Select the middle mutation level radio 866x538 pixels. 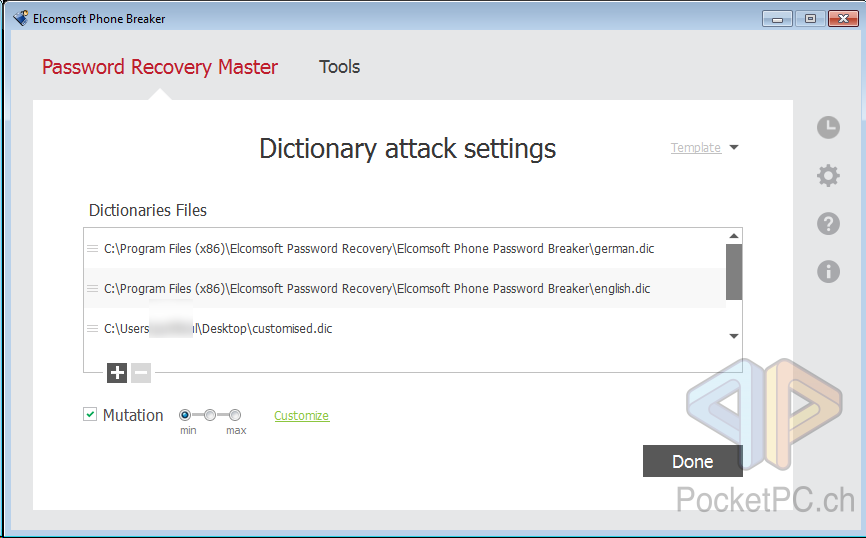point(210,415)
